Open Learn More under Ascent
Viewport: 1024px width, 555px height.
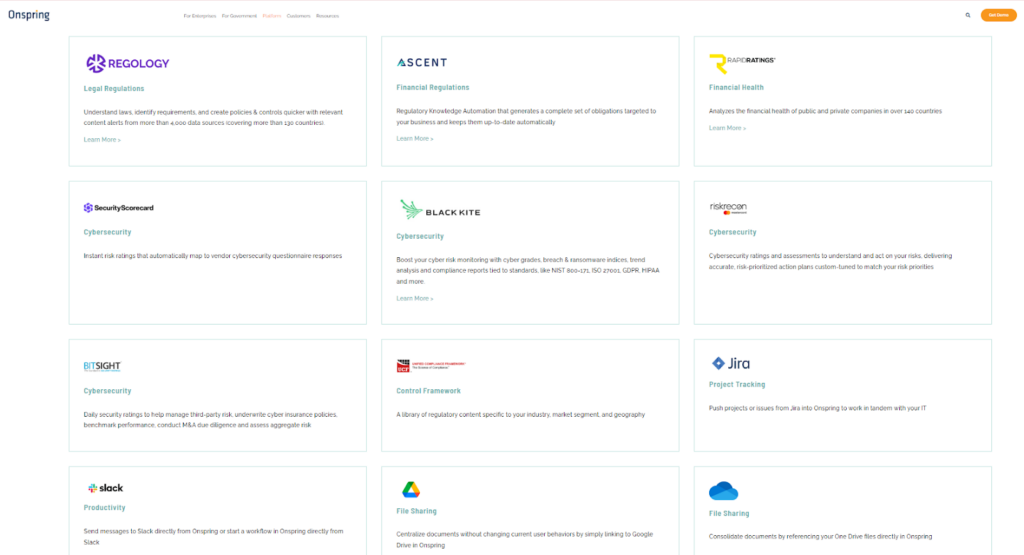(x=415, y=138)
